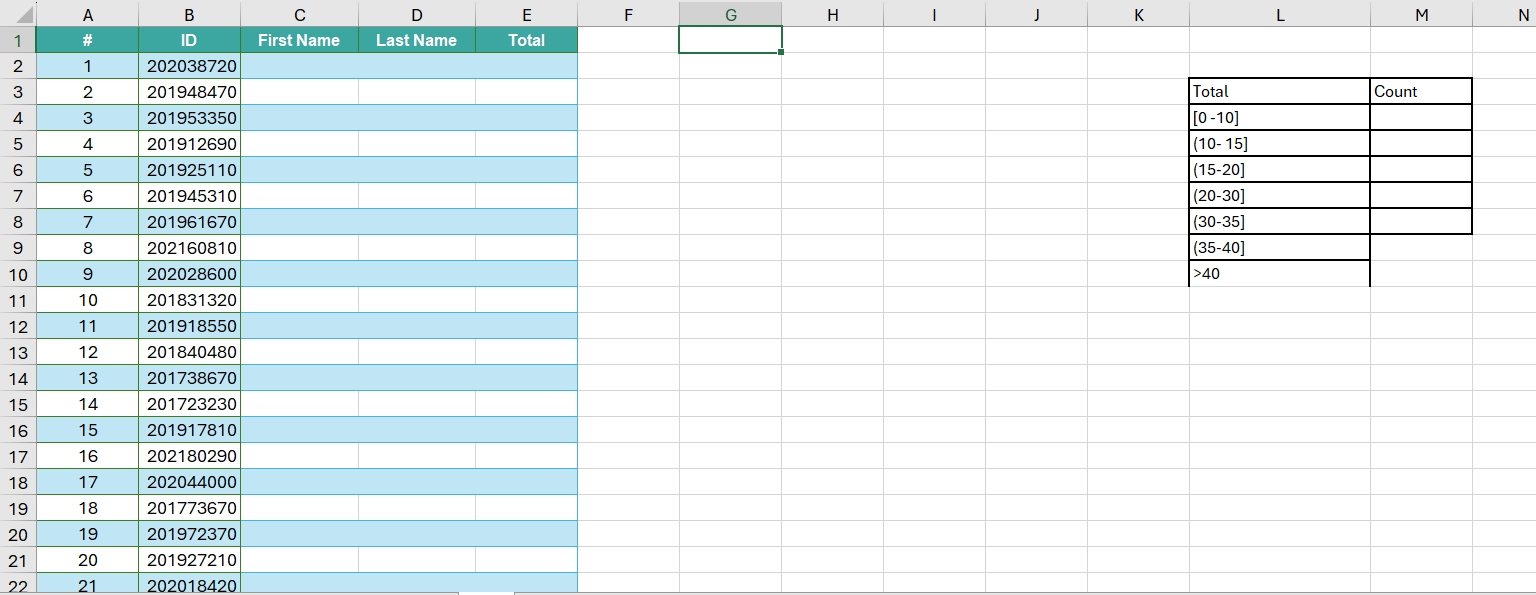Click the cell containing ID 202038720

(x=188, y=66)
